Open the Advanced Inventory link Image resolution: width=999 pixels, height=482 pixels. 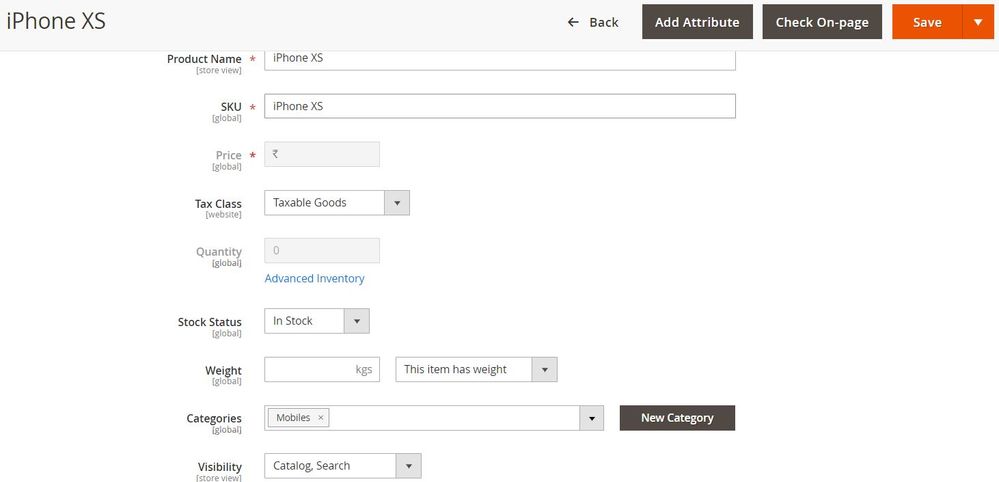[314, 279]
